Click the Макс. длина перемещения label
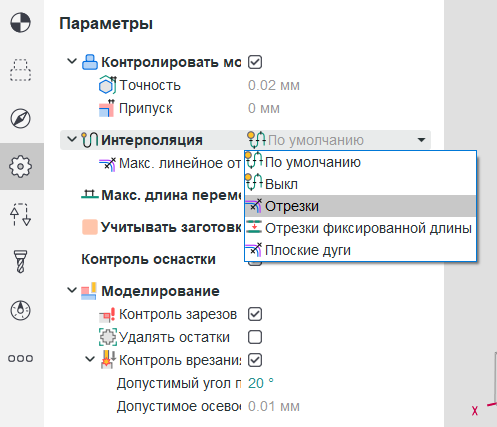Screen dimensions: 497x427 pyautogui.click(x=171, y=195)
